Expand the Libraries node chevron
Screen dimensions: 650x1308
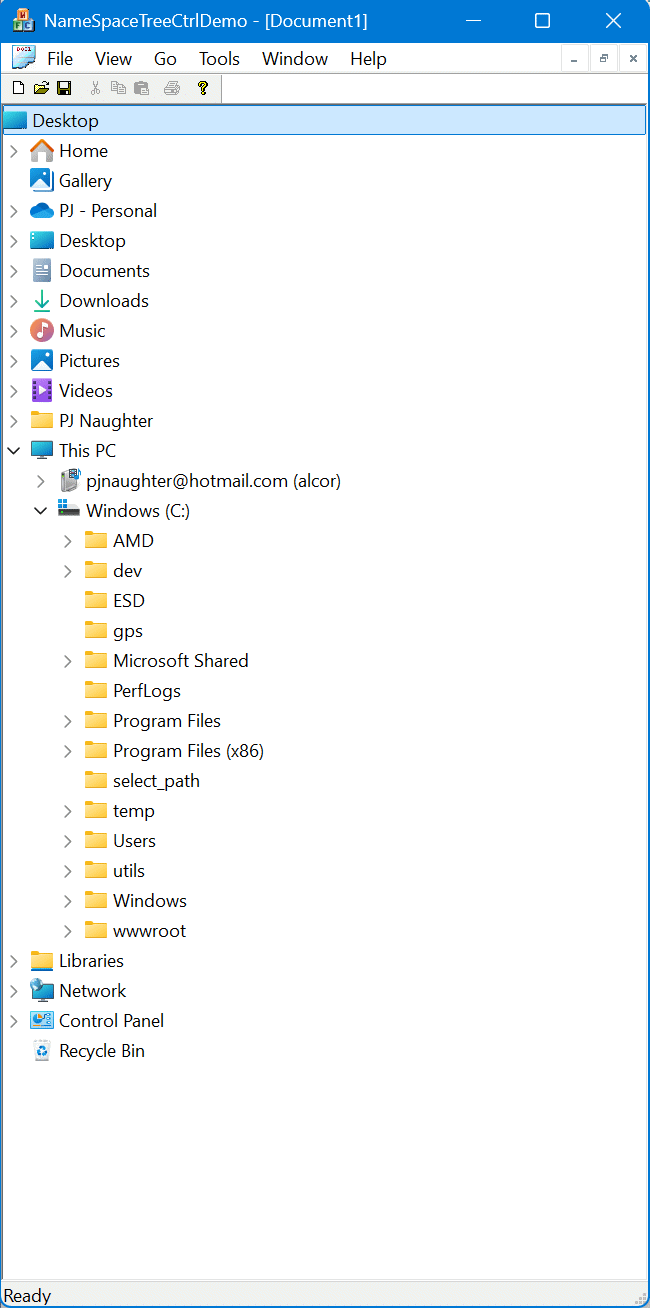click(x=14, y=961)
